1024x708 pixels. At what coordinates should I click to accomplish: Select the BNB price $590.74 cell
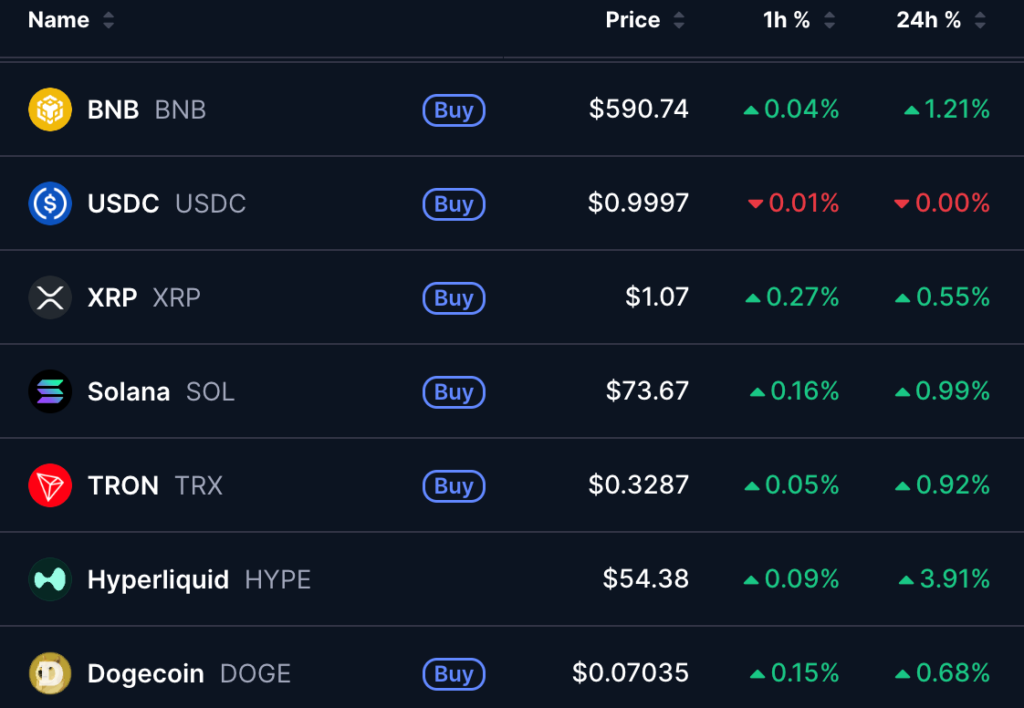click(x=638, y=109)
